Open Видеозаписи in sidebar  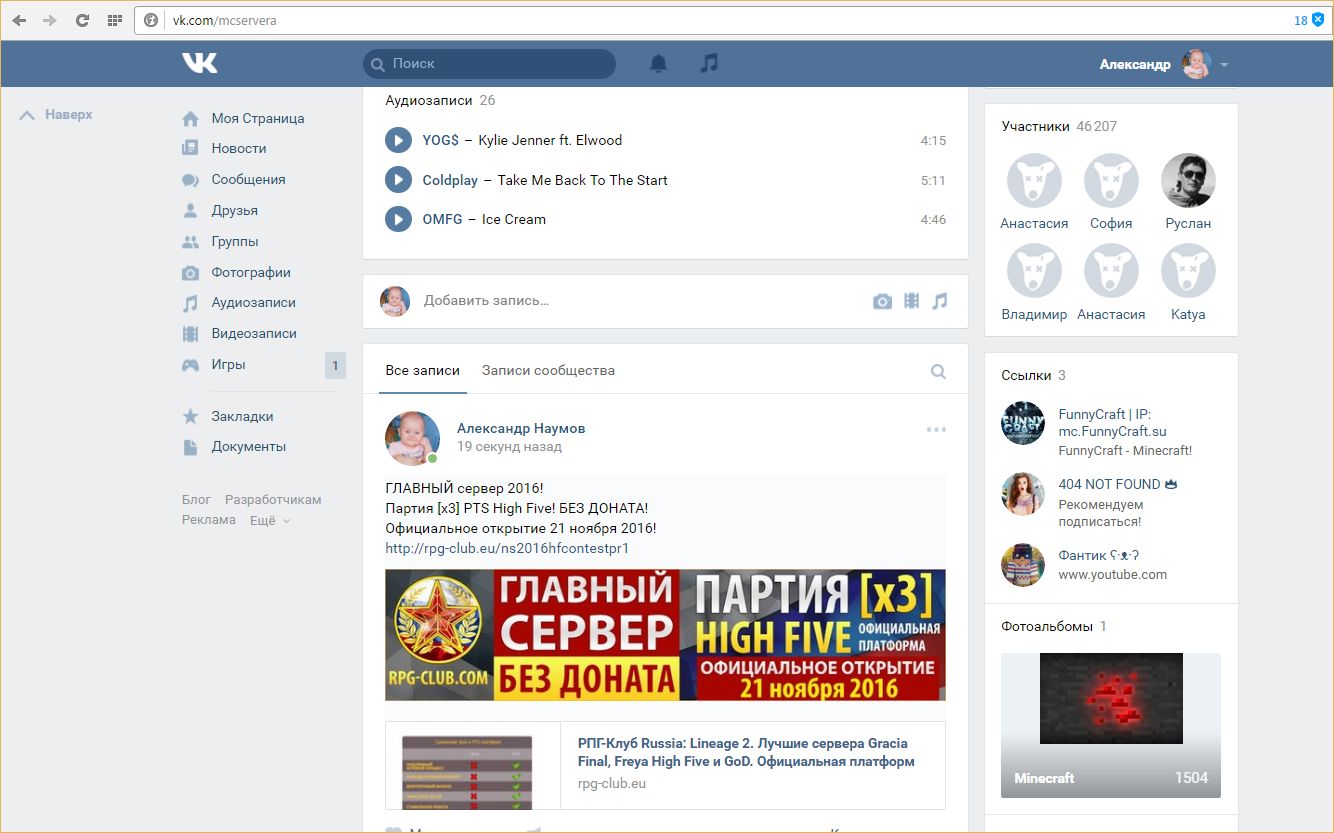click(x=254, y=333)
